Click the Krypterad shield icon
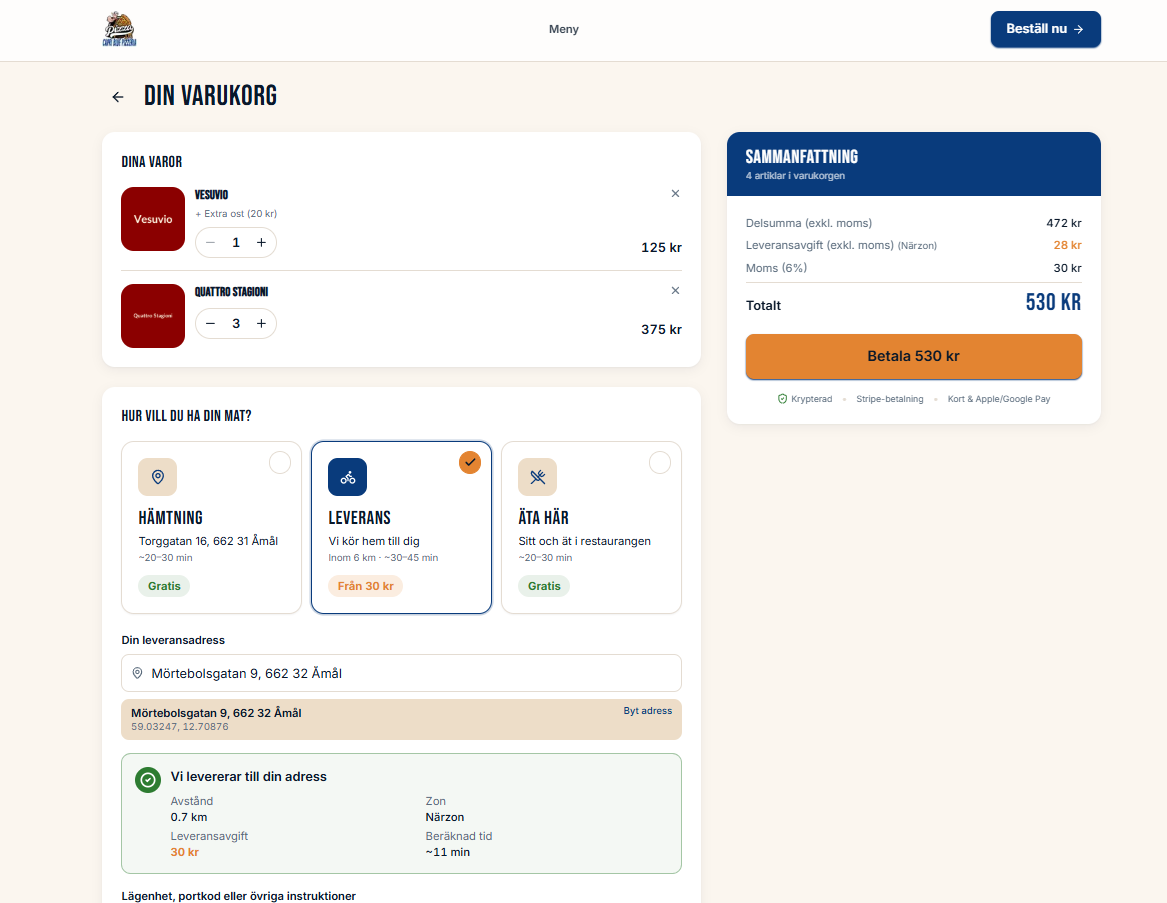The height and width of the screenshot is (903, 1167). [782, 399]
